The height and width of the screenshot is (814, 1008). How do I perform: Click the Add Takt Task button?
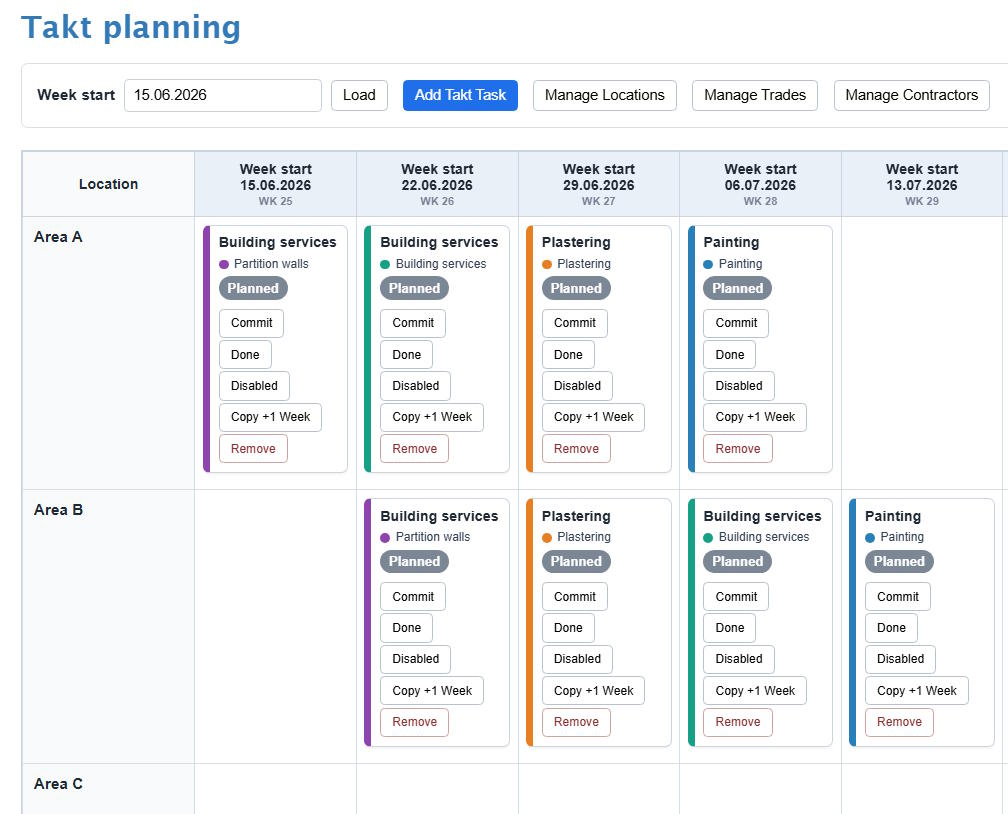click(x=460, y=95)
